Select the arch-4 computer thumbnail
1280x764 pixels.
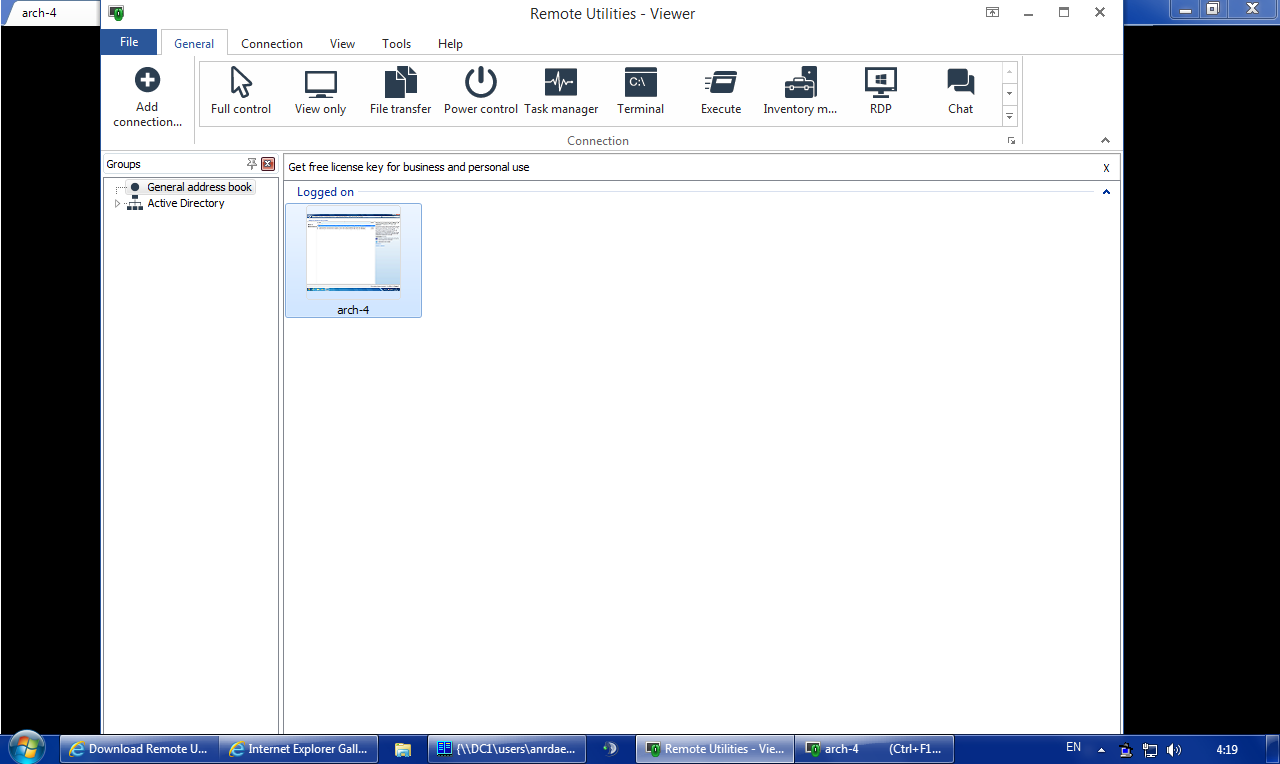point(353,260)
